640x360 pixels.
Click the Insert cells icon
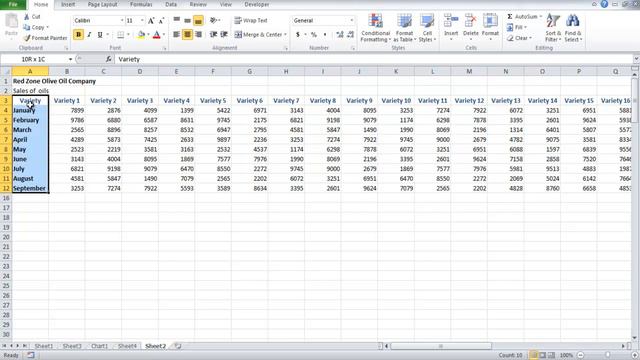pyautogui.click(x=451, y=20)
